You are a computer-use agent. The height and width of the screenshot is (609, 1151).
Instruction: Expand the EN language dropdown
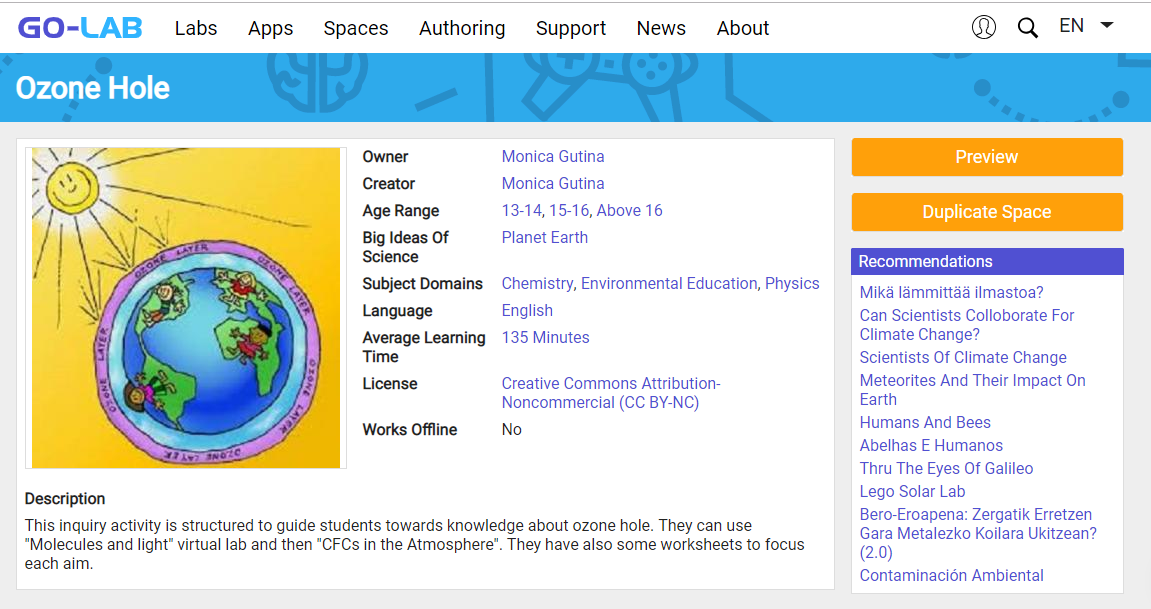coord(1085,26)
